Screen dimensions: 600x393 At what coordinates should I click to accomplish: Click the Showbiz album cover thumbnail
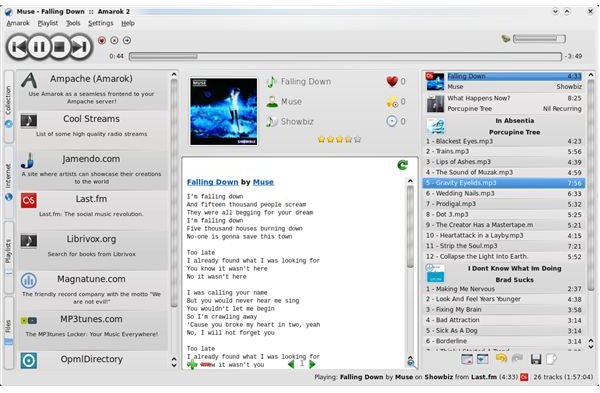coord(224,112)
